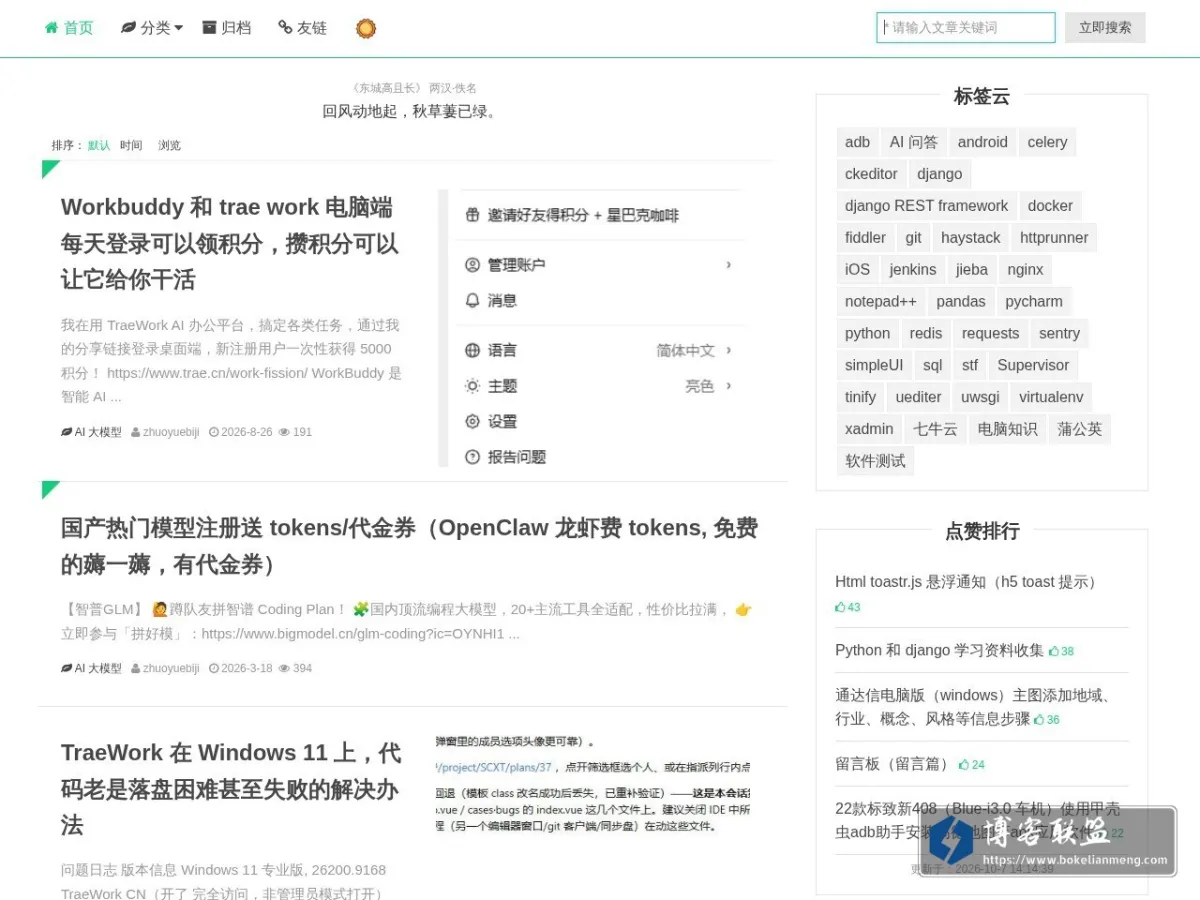The height and width of the screenshot is (900, 1200).
Task: Open Html toastr.js 悬浮通知 ranked article
Action: [x=968, y=582]
